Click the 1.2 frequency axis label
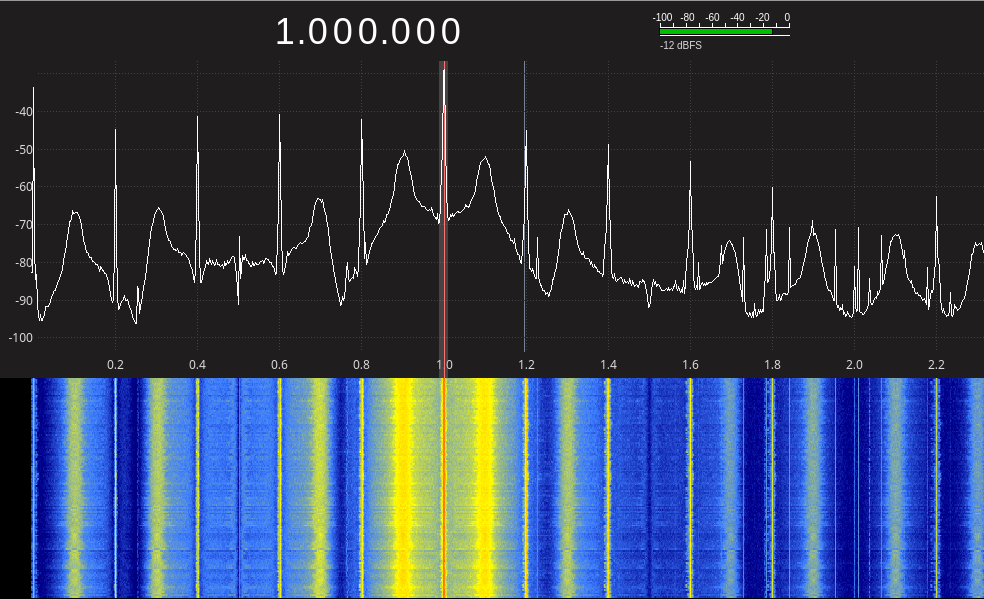Screen dimensions: 984x600 tap(527, 365)
